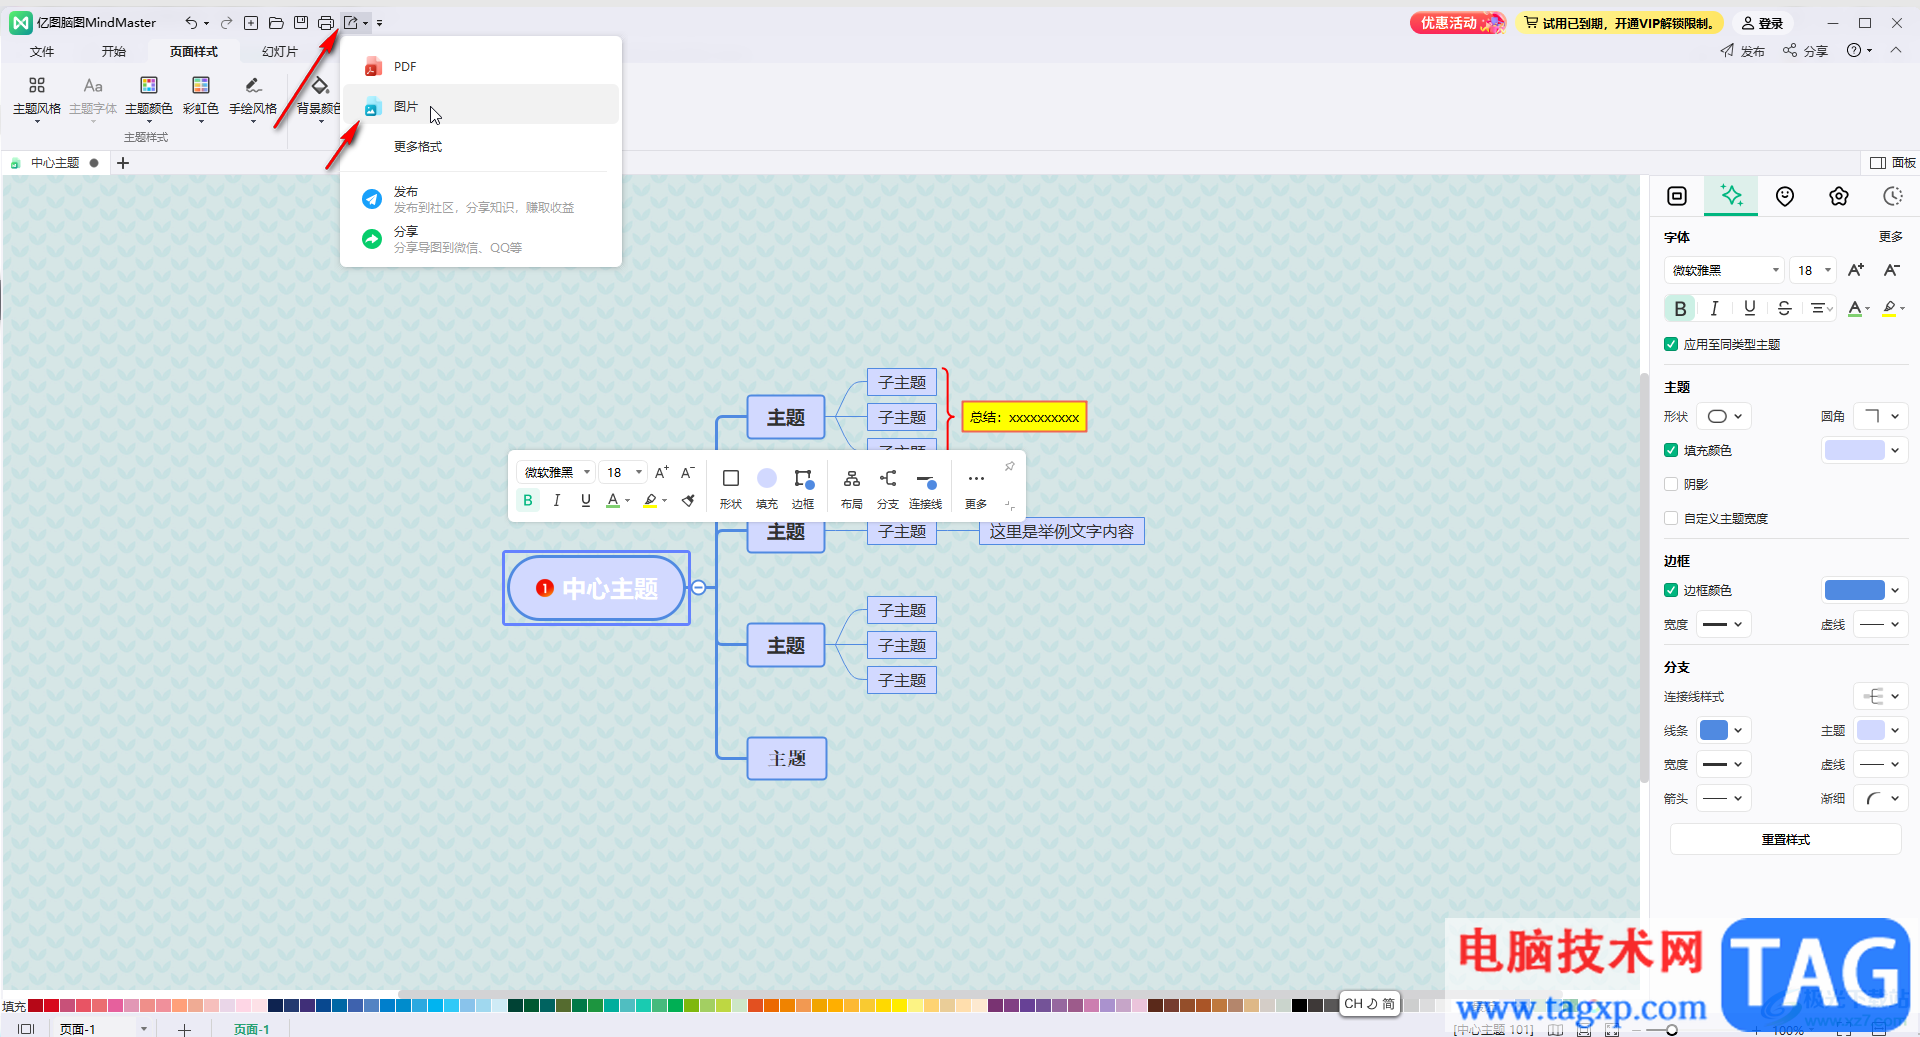This screenshot has width=1920, height=1037.
Task: Choose PDF export option
Action: coord(481,66)
